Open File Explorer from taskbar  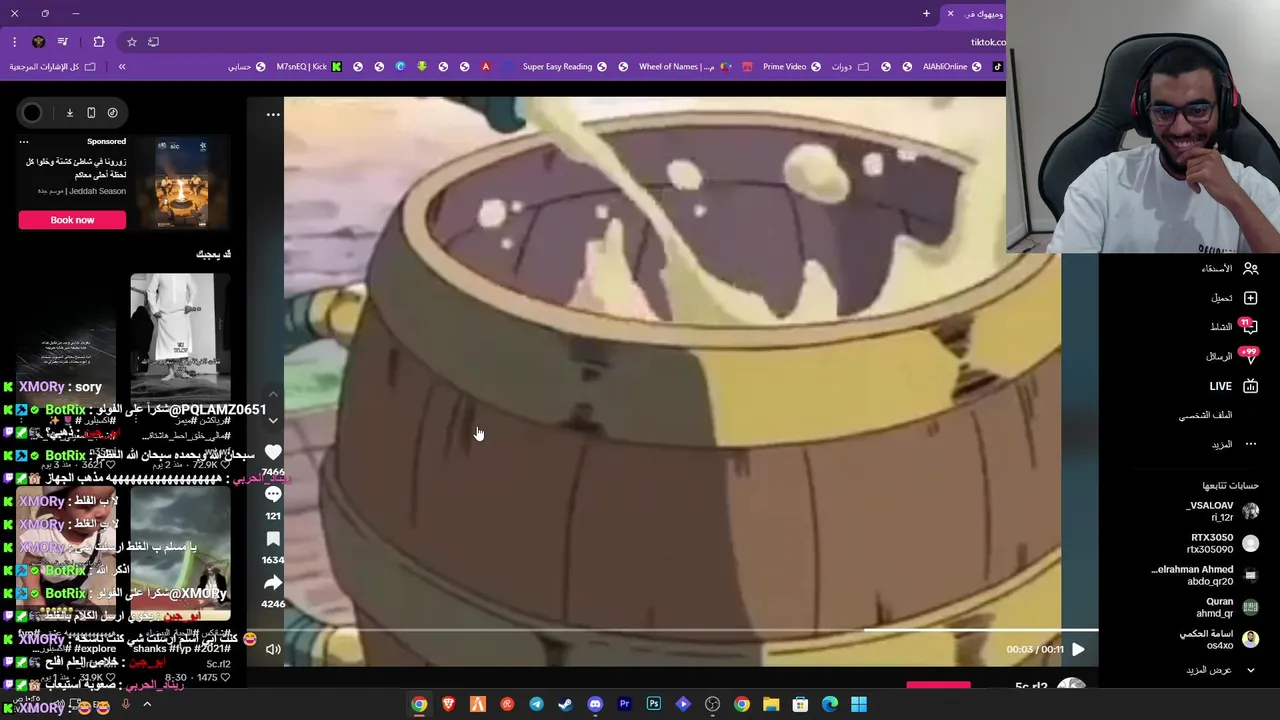point(771,704)
